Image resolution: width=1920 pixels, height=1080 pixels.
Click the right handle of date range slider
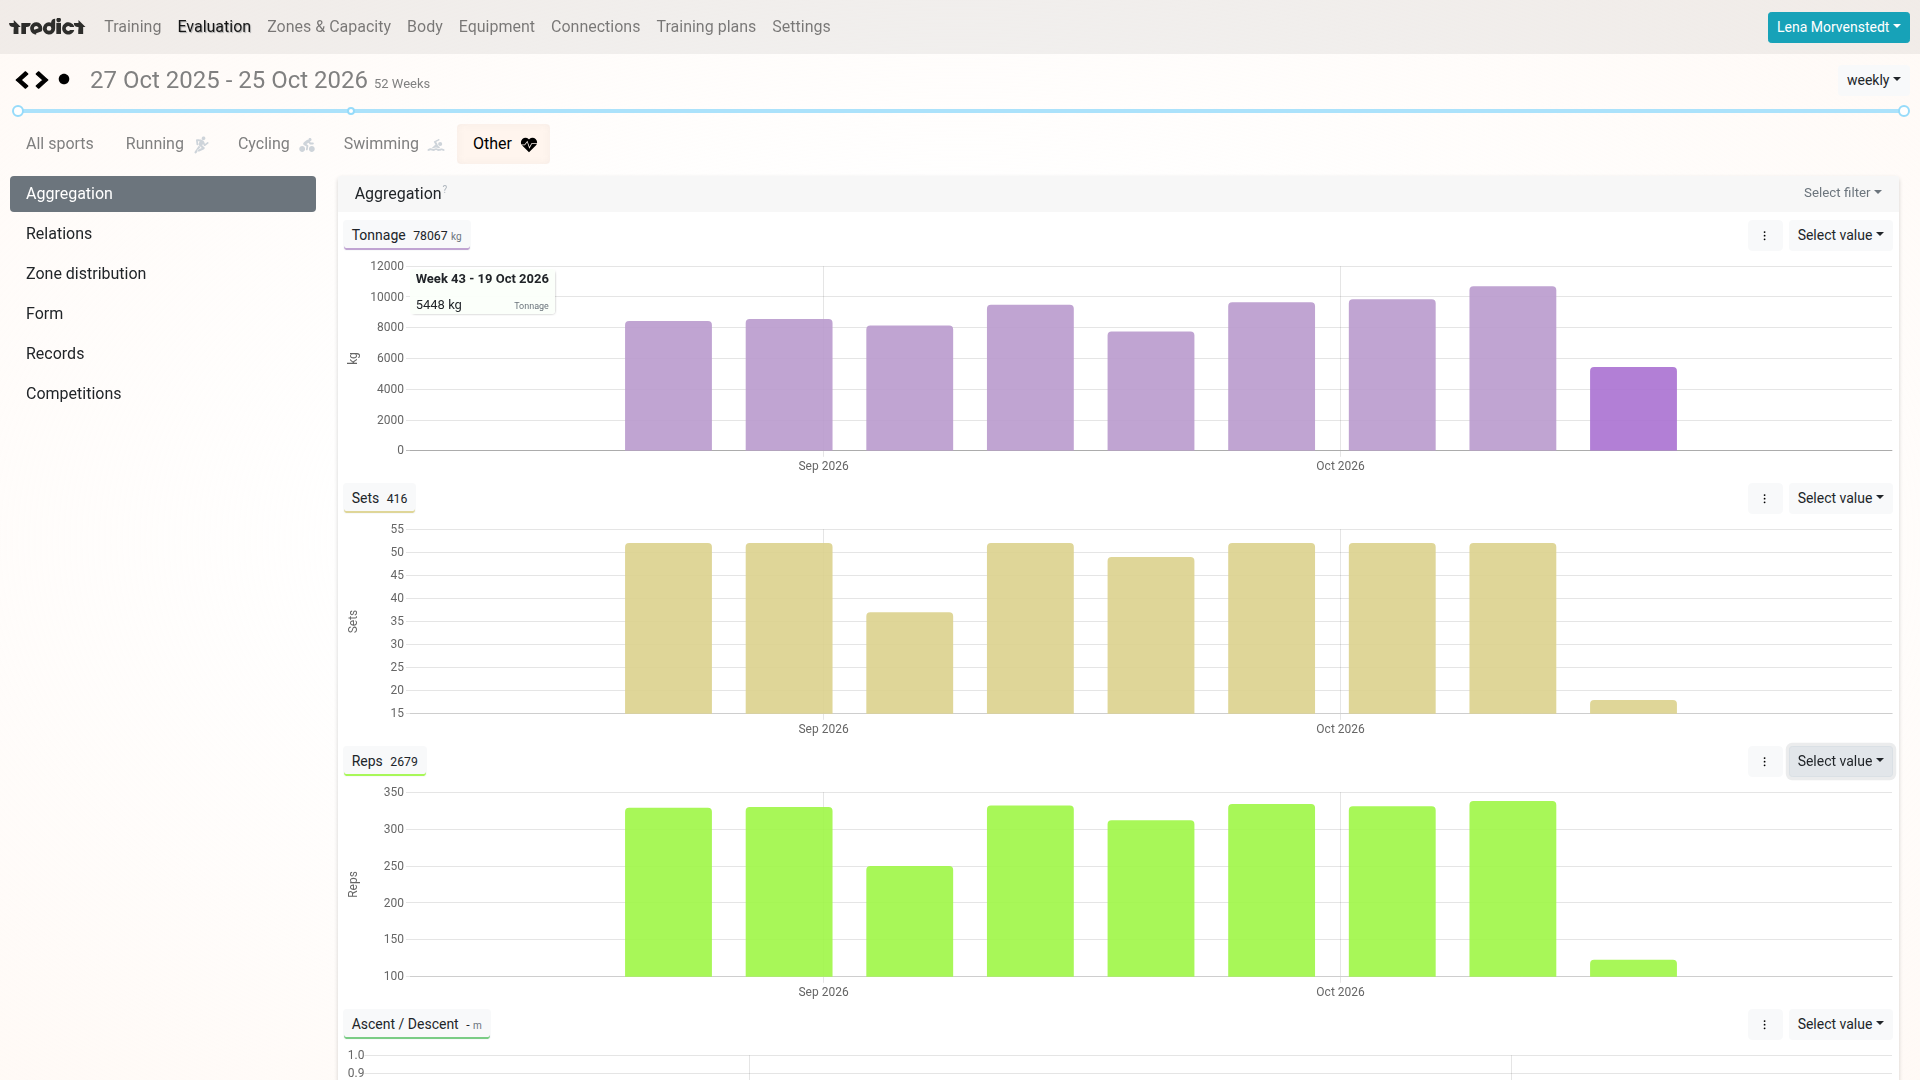pos(1904,111)
